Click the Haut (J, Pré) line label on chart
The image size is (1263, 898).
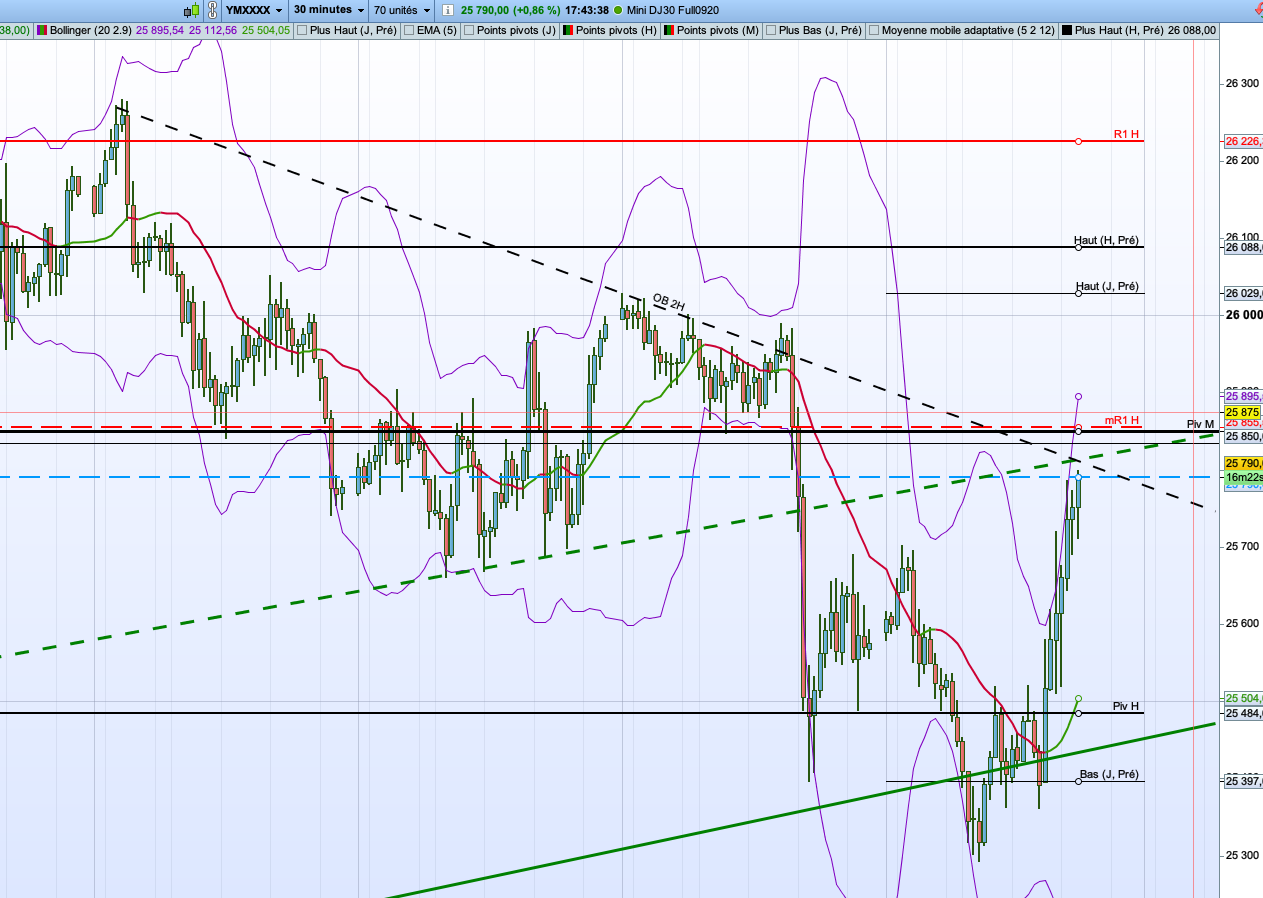1107,286
